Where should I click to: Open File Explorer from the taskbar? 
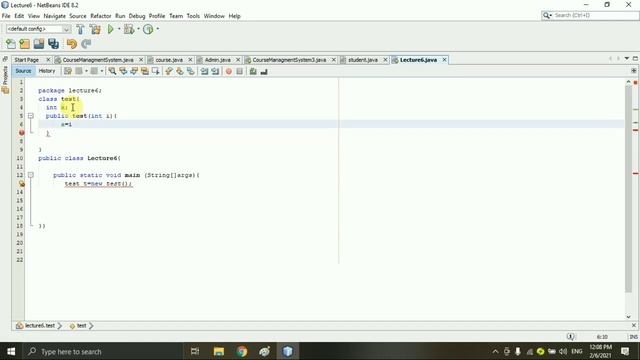(x=219, y=351)
